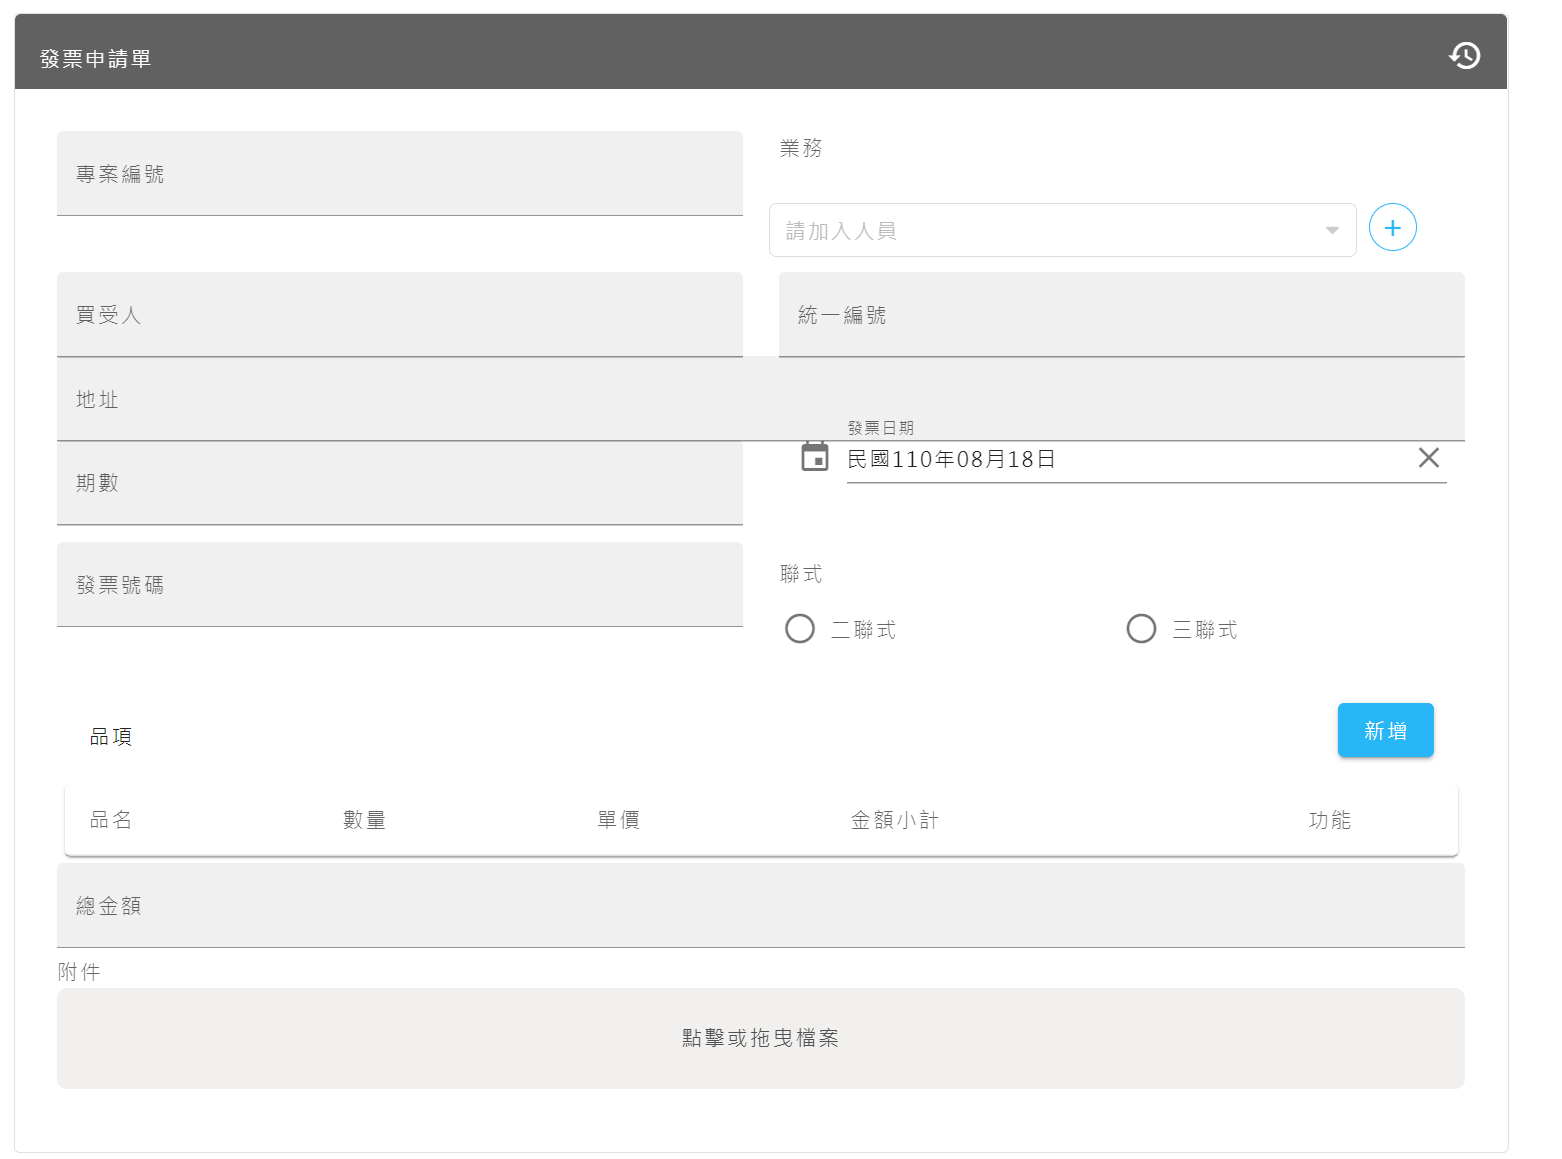Click the 新增 button to add item
1562x1159 pixels.
pyautogui.click(x=1385, y=730)
